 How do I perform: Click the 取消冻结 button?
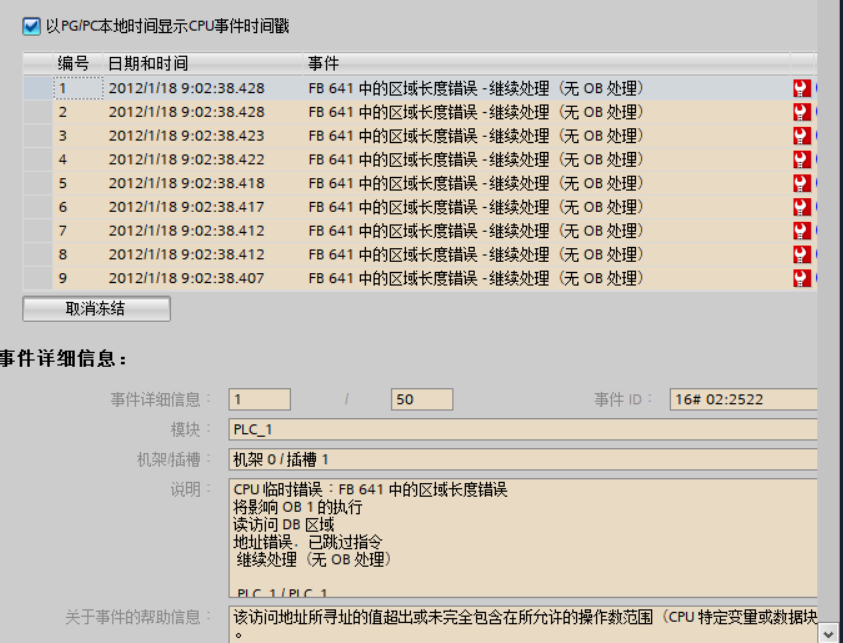click(x=96, y=309)
